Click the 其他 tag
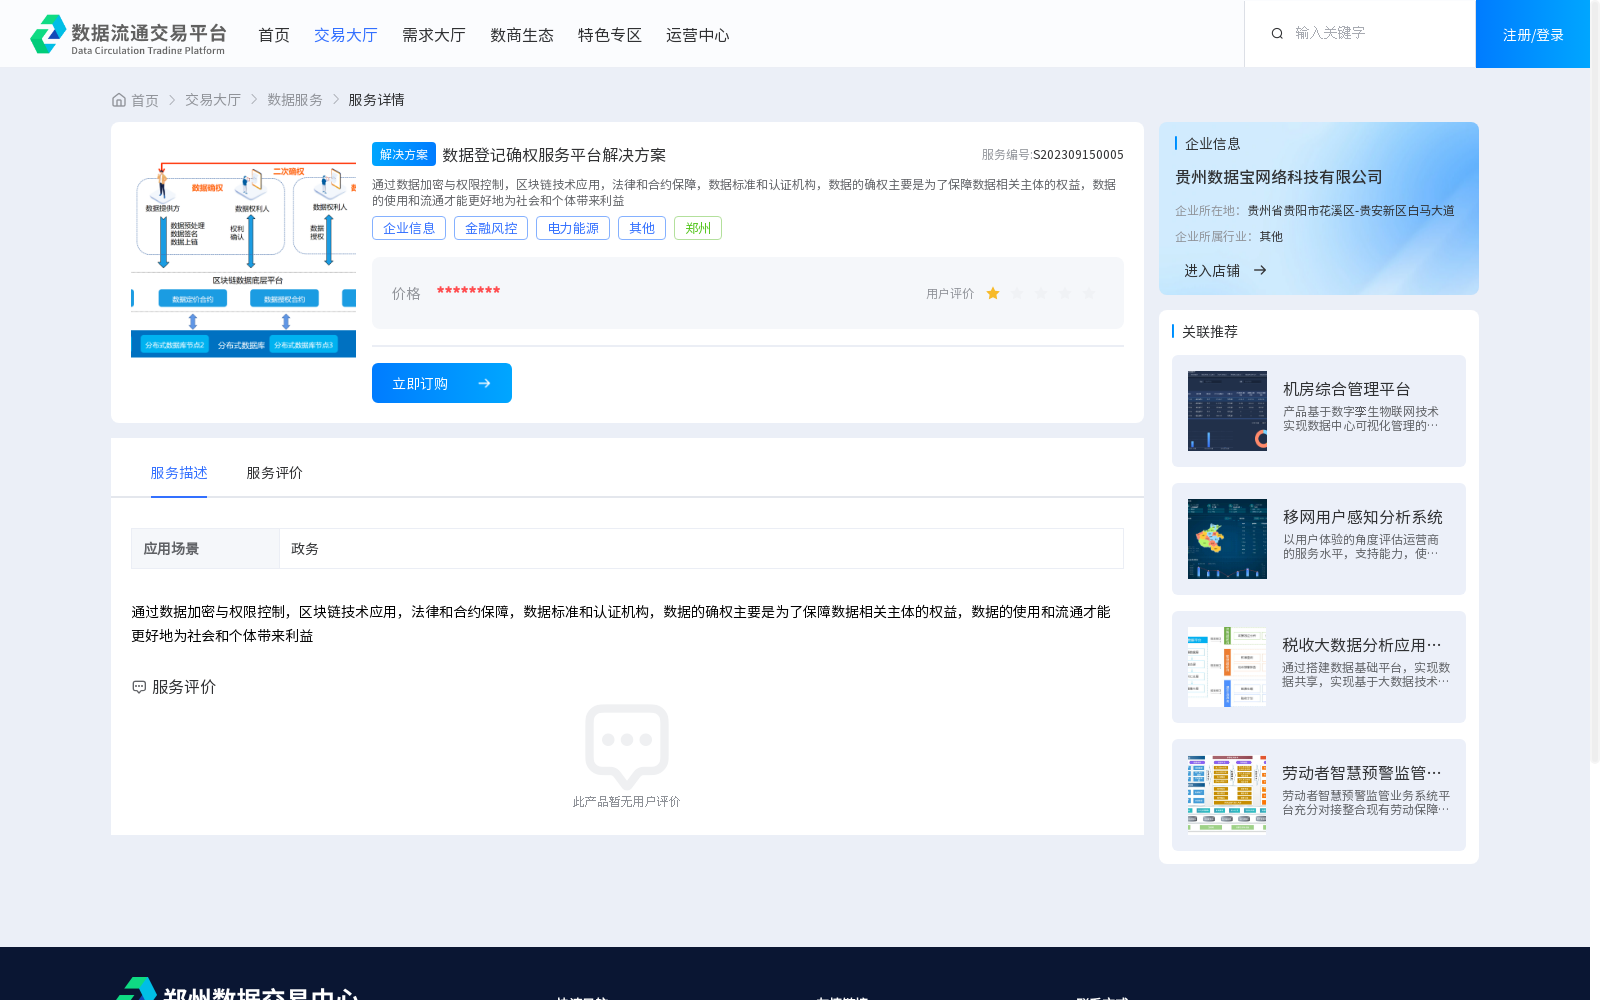 pyautogui.click(x=642, y=228)
